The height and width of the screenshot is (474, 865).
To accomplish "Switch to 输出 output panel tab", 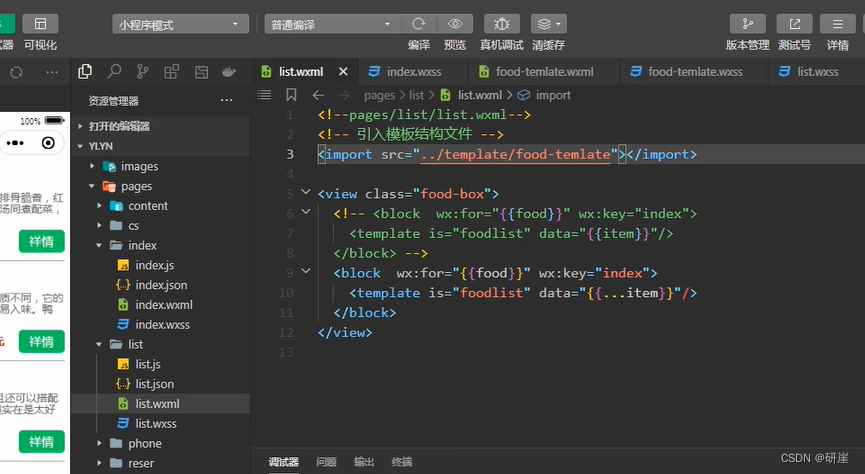I will click(364, 462).
